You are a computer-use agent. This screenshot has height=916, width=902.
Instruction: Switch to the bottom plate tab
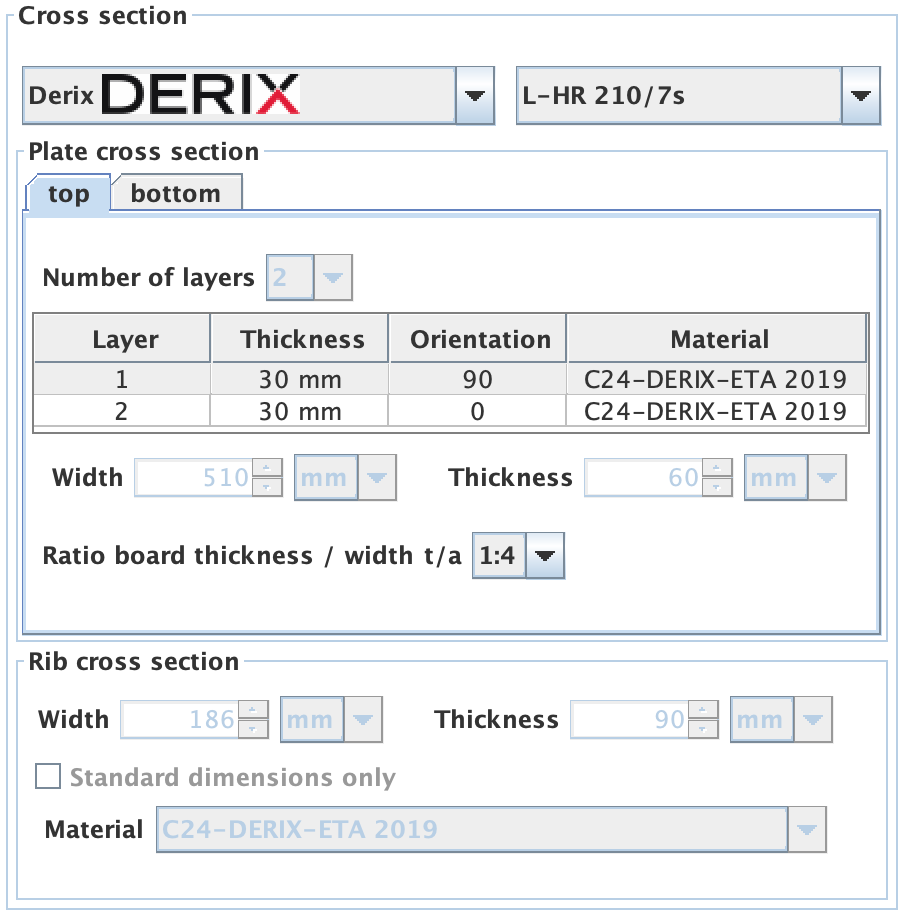click(x=176, y=194)
